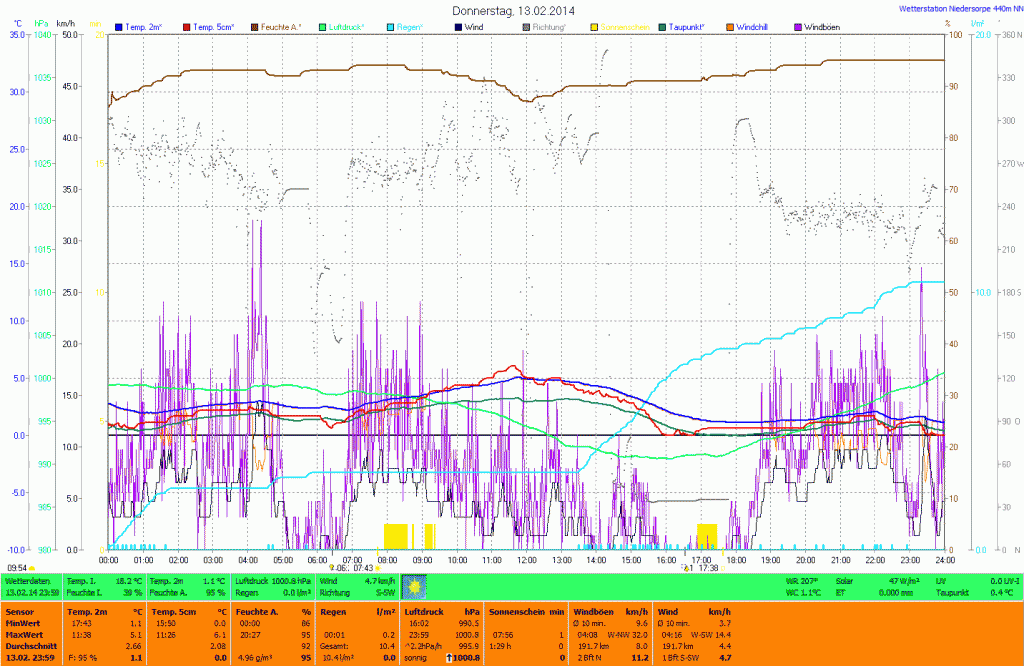Click the sunny weather icon in green bar

coord(413,587)
